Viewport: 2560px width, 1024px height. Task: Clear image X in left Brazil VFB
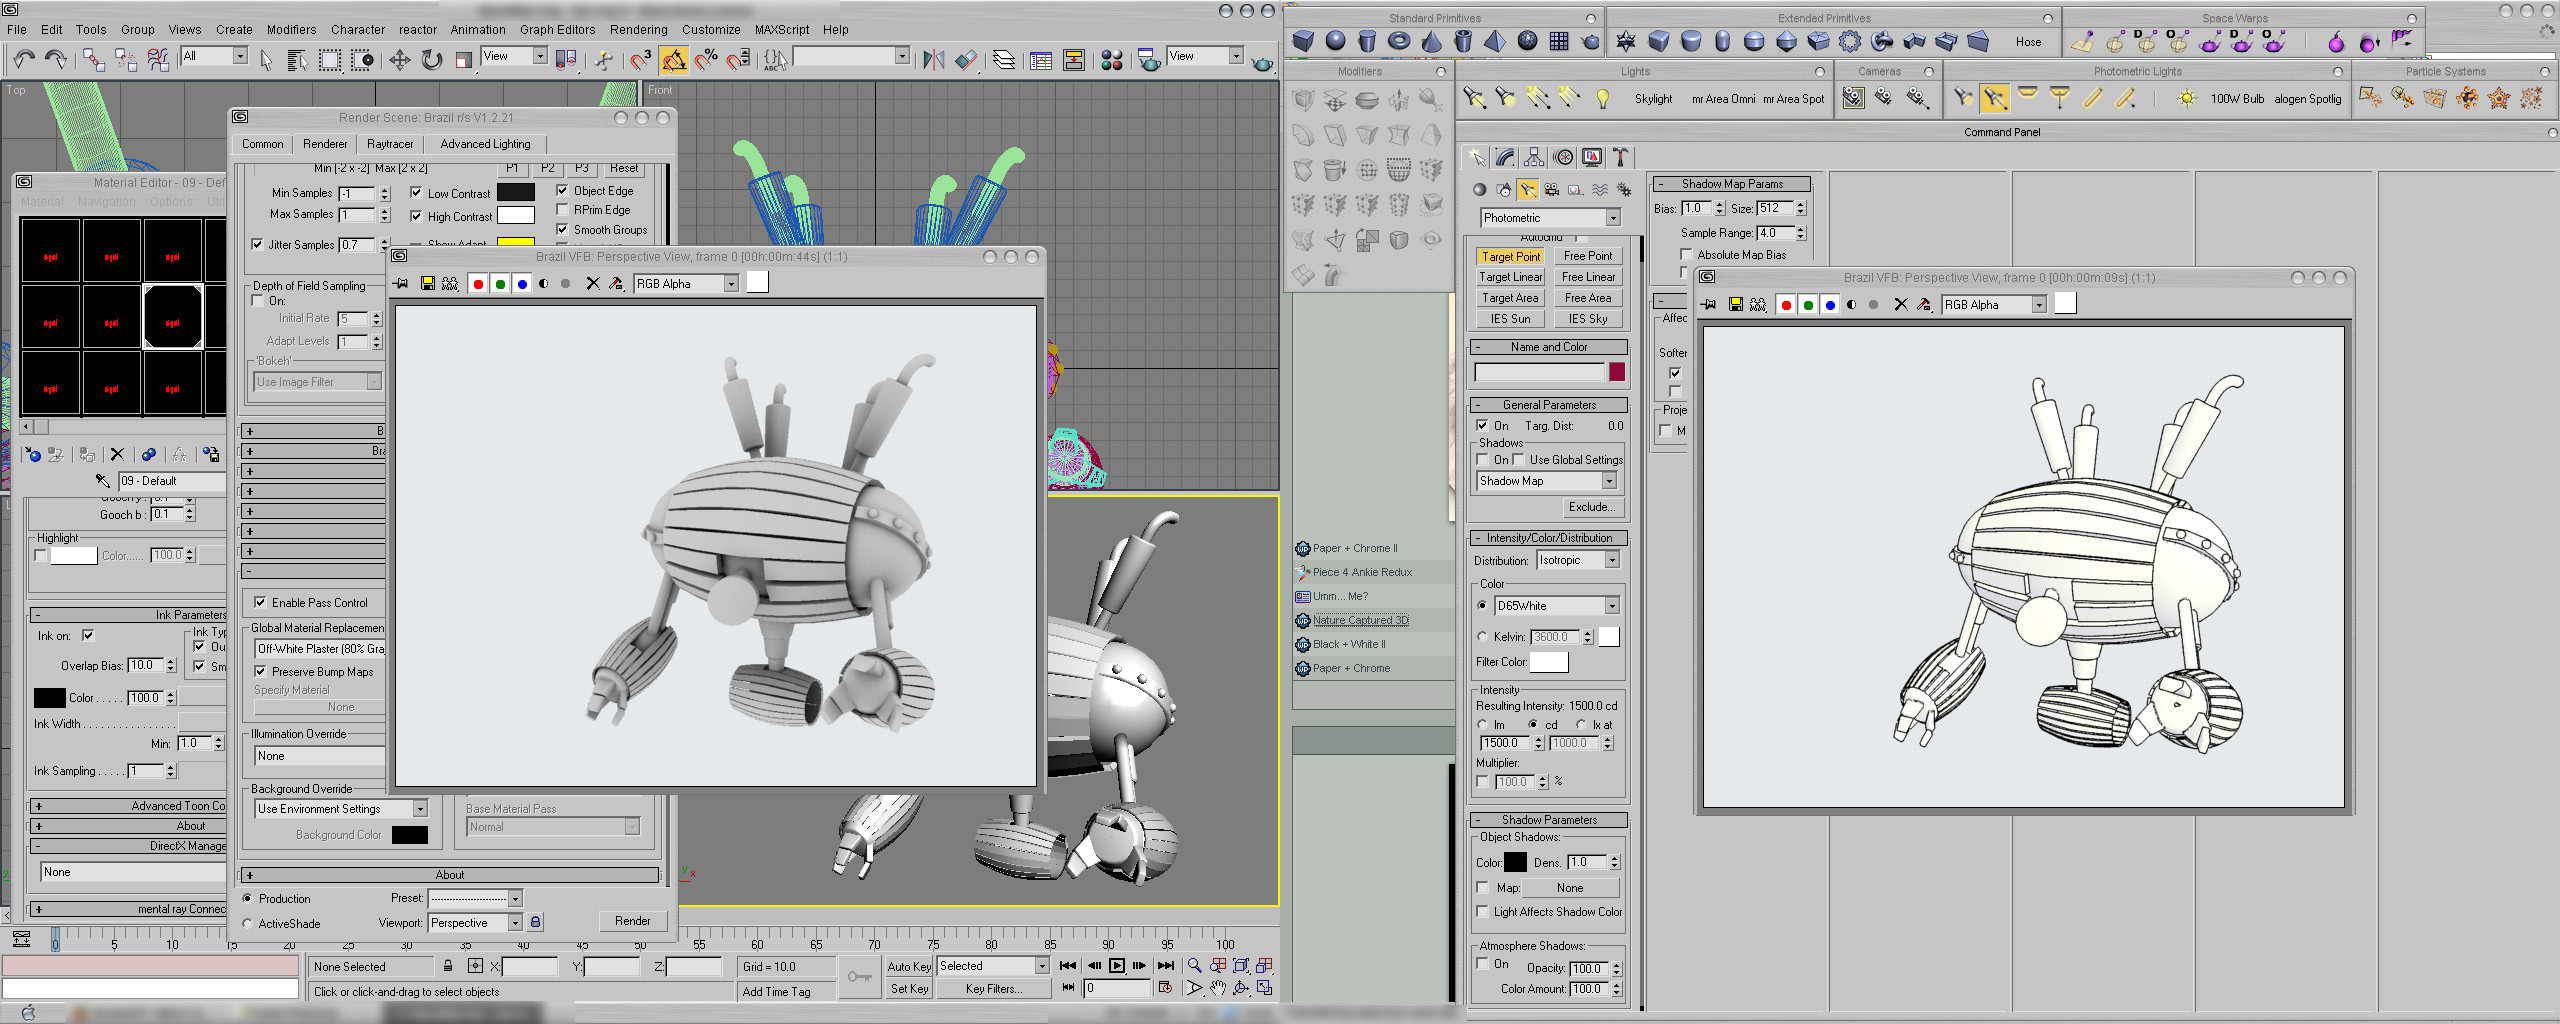(x=592, y=284)
